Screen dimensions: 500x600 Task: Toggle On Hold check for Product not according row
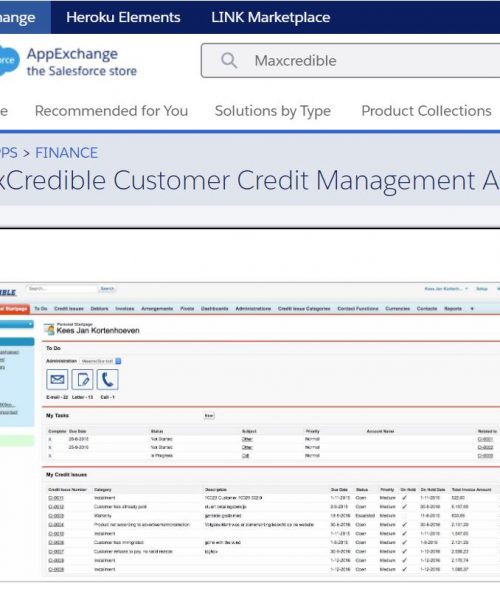(x=405, y=525)
